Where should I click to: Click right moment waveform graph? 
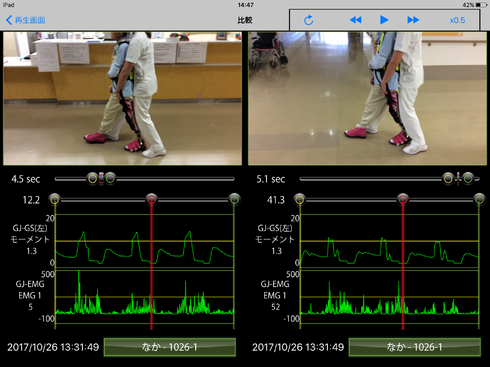[390, 241]
